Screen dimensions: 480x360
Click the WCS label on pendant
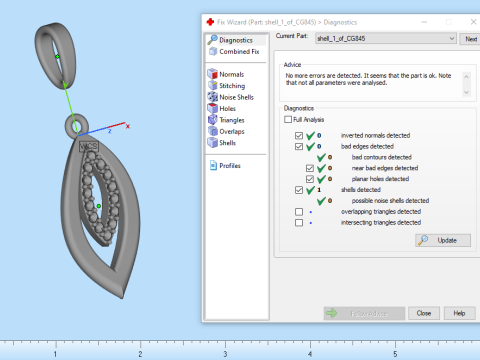pyautogui.click(x=89, y=146)
